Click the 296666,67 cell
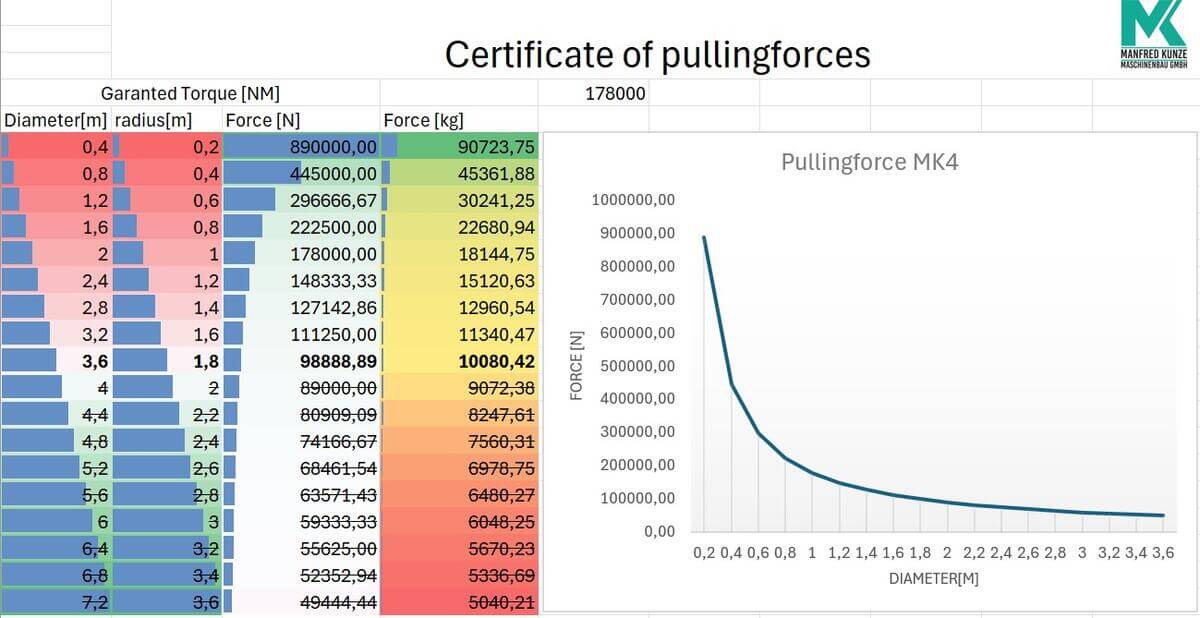 [301, 200]
